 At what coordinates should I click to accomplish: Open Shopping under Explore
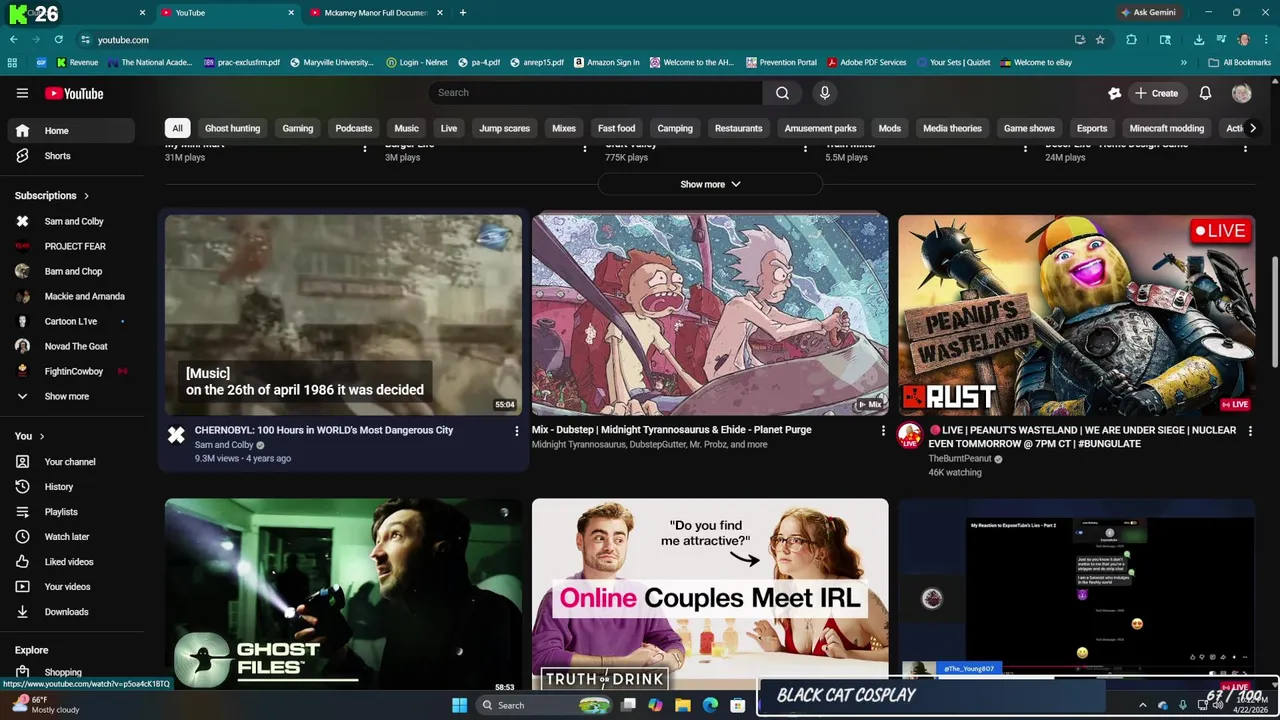71,672
